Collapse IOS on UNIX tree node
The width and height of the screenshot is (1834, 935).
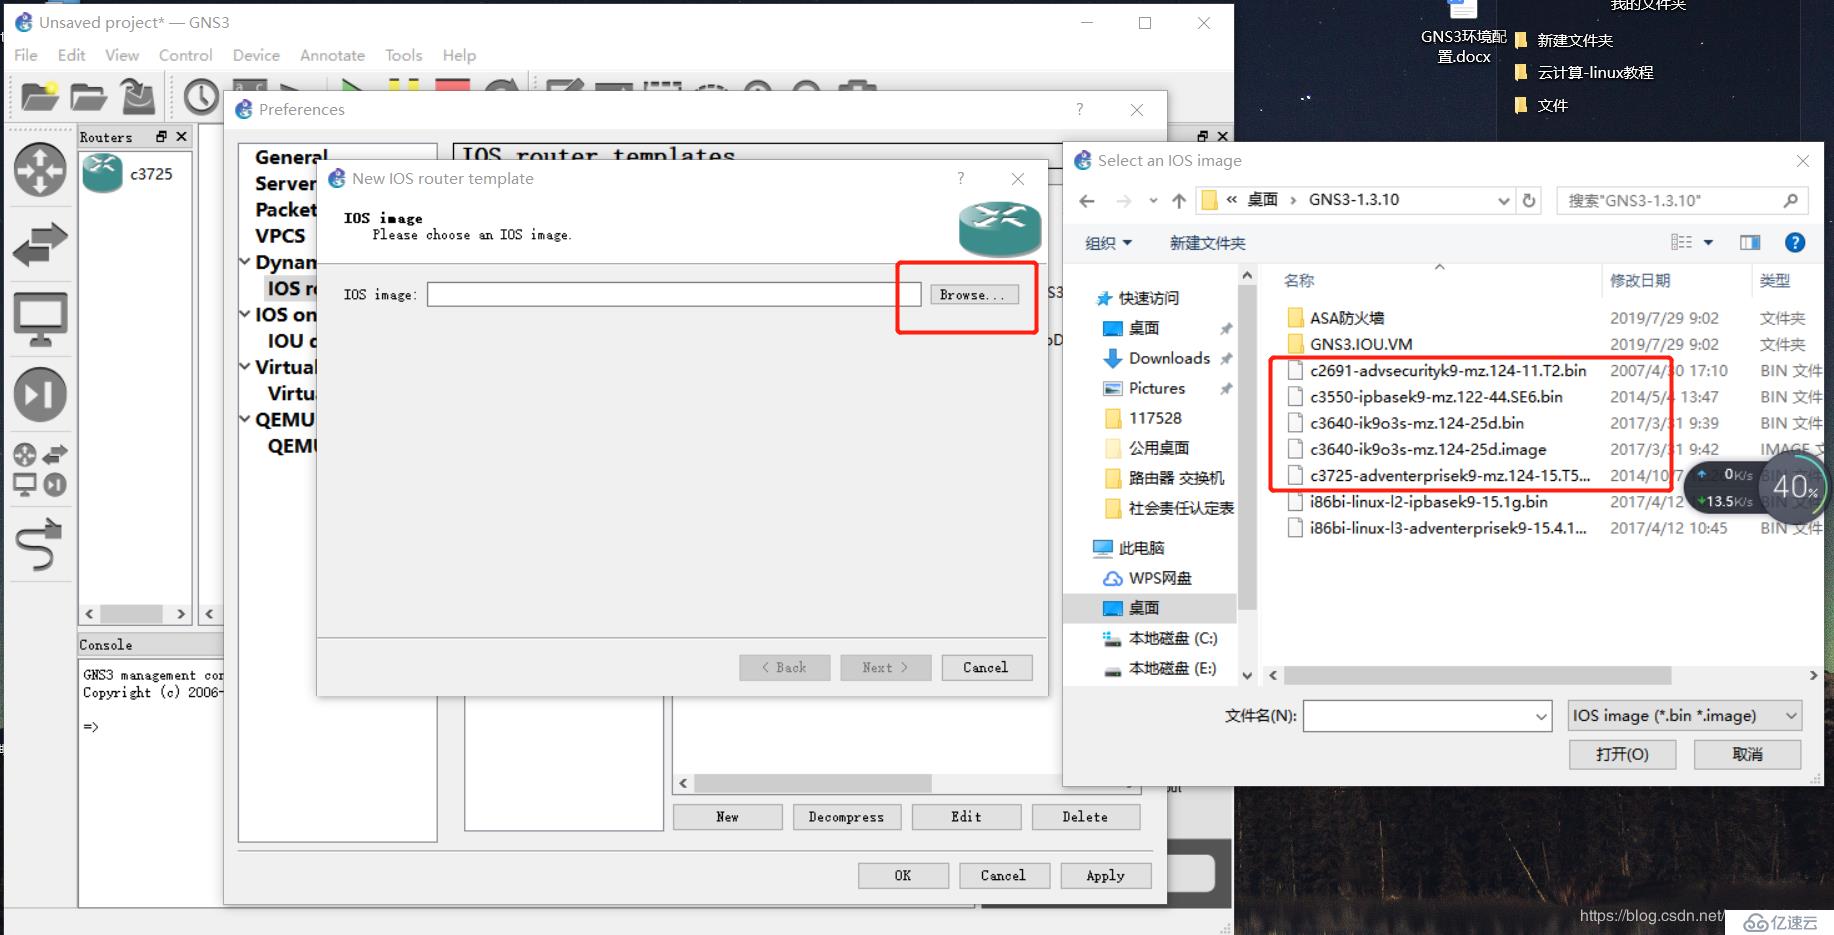(x=245, y=314)
